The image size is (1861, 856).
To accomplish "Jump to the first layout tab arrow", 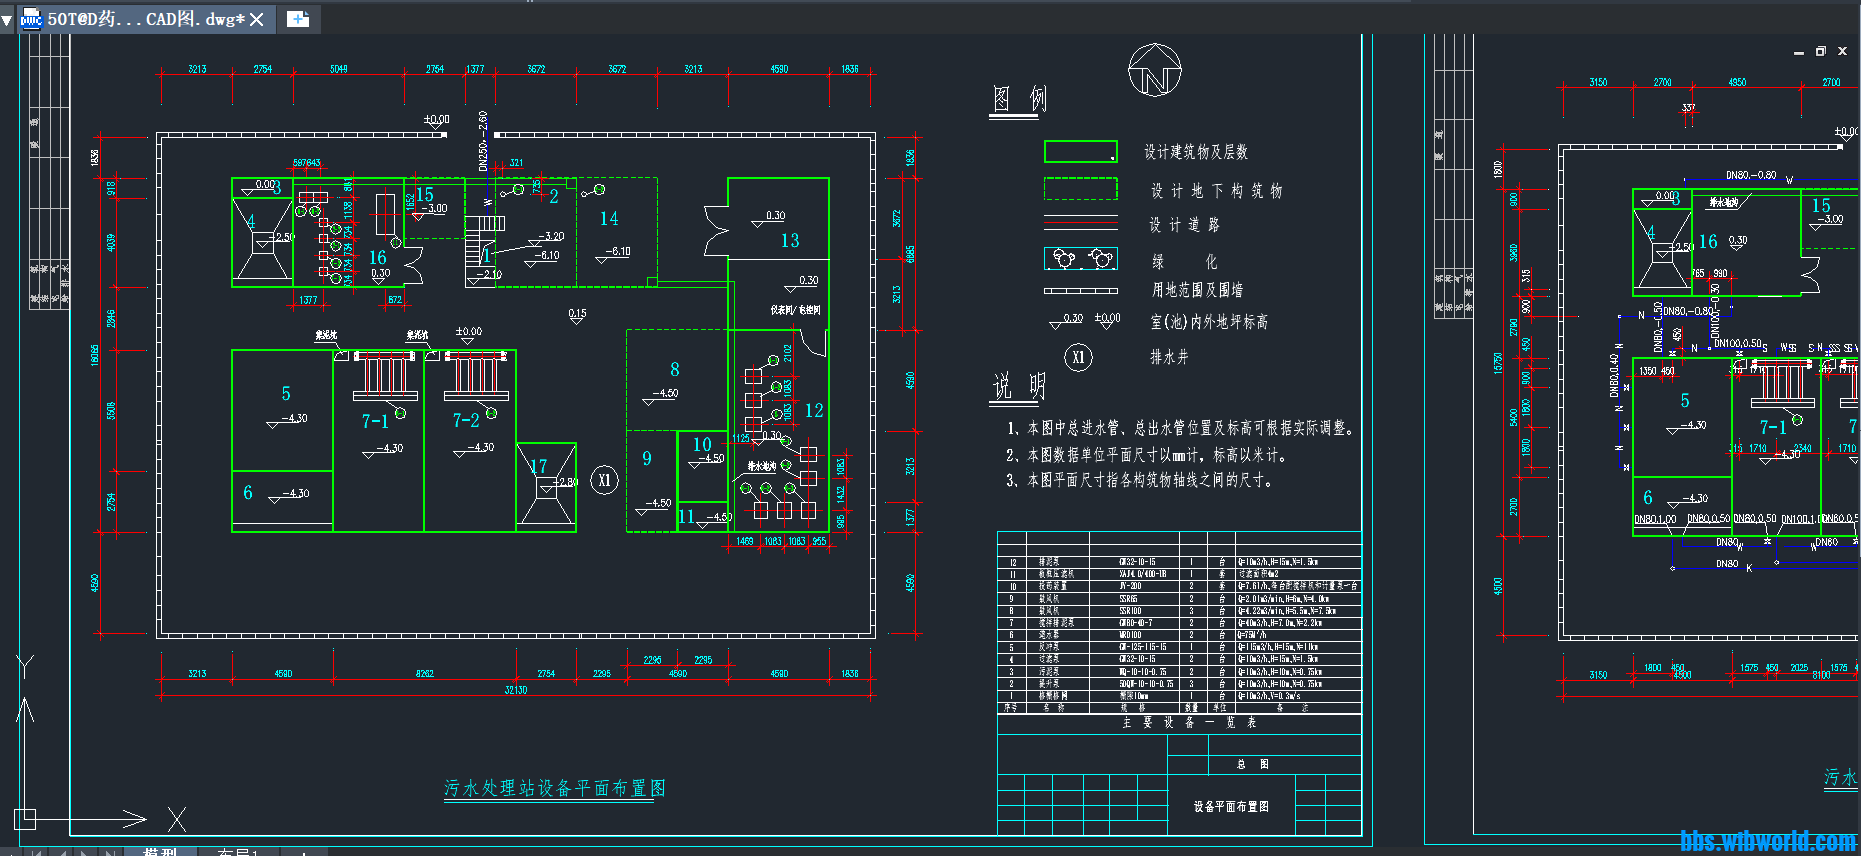I will point(36,852).
